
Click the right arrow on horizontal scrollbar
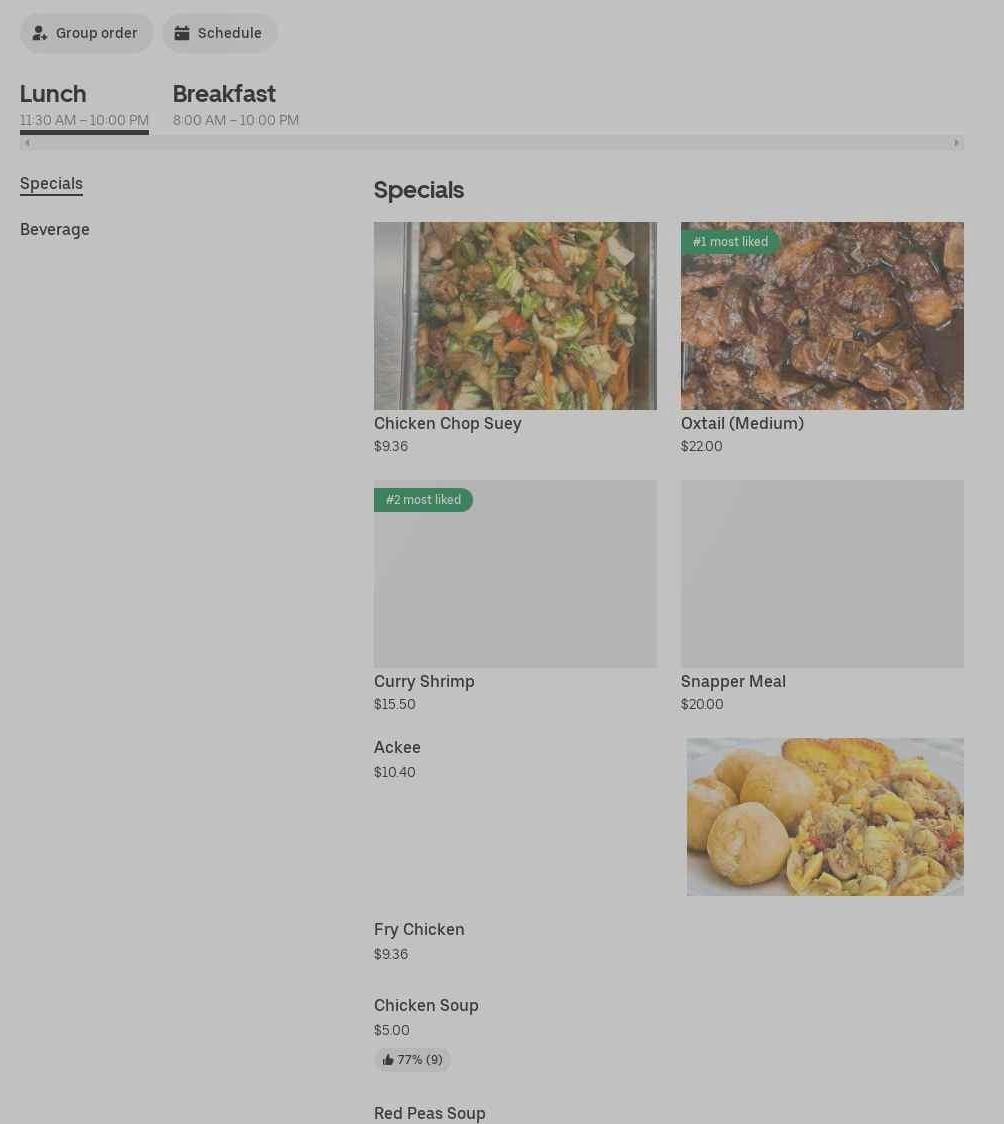(x=957, y=143)
